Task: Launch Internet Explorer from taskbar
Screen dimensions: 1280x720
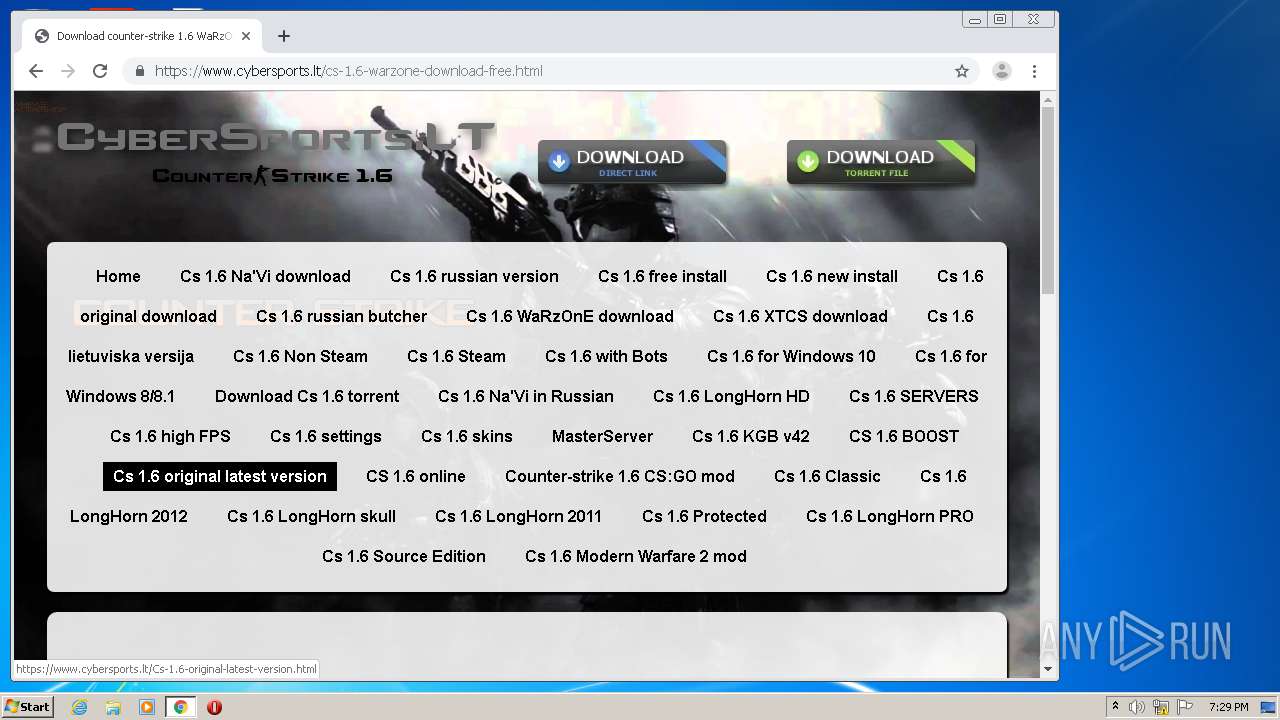Action: coord(80,707)
